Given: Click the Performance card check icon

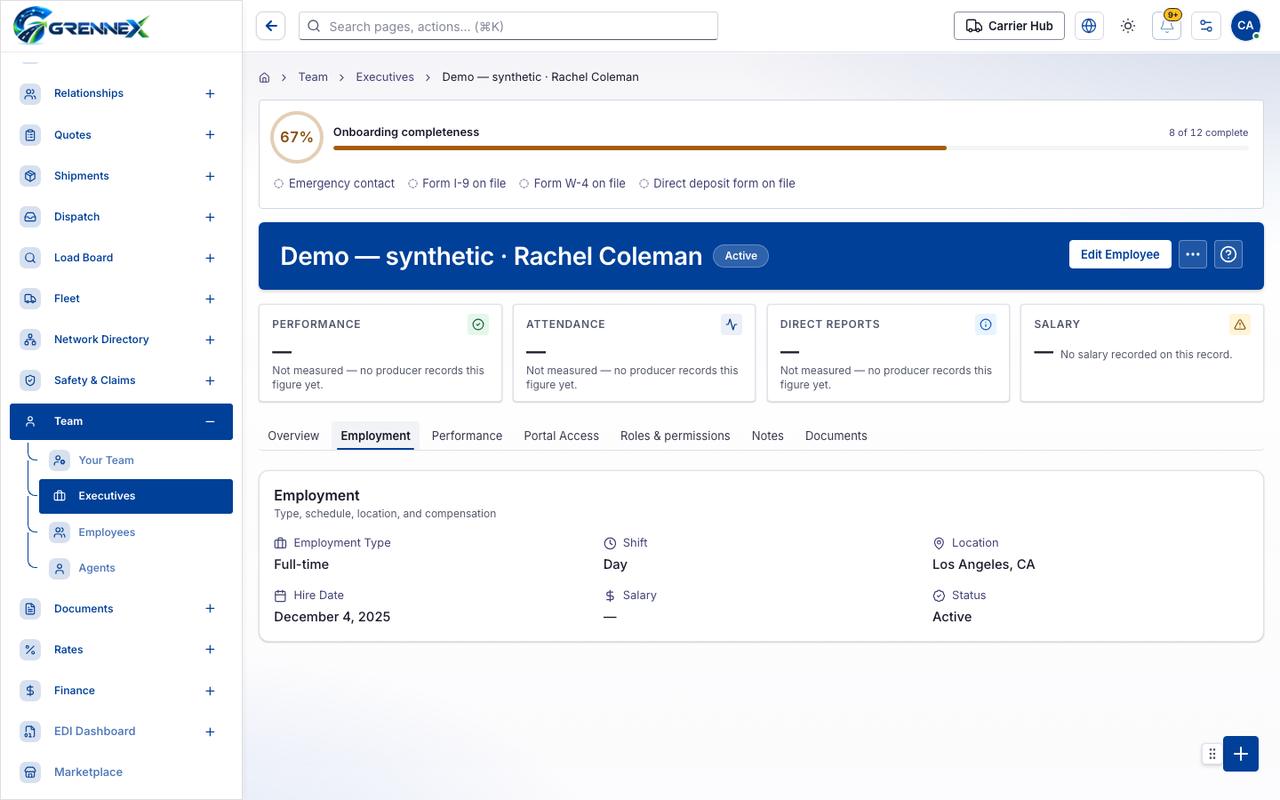Looking at the screenshot, I should pyautogui.click(x=478, y=324).
